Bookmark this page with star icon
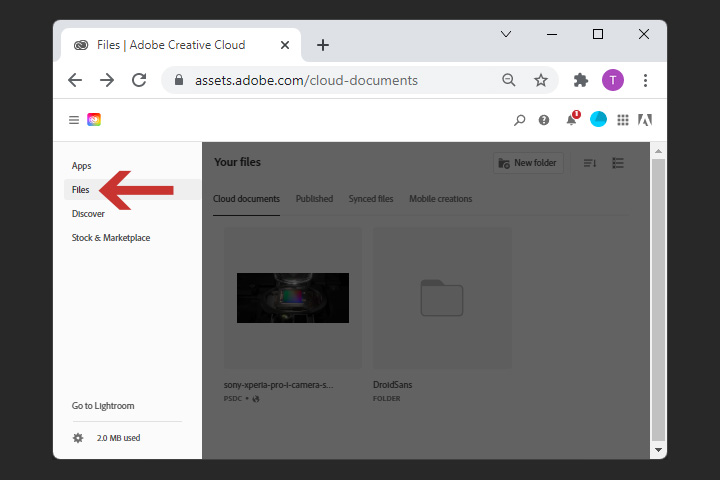Image resolution: width=720 pixels, height=480 pixels. pyautogui.click(x=541, y=80)
